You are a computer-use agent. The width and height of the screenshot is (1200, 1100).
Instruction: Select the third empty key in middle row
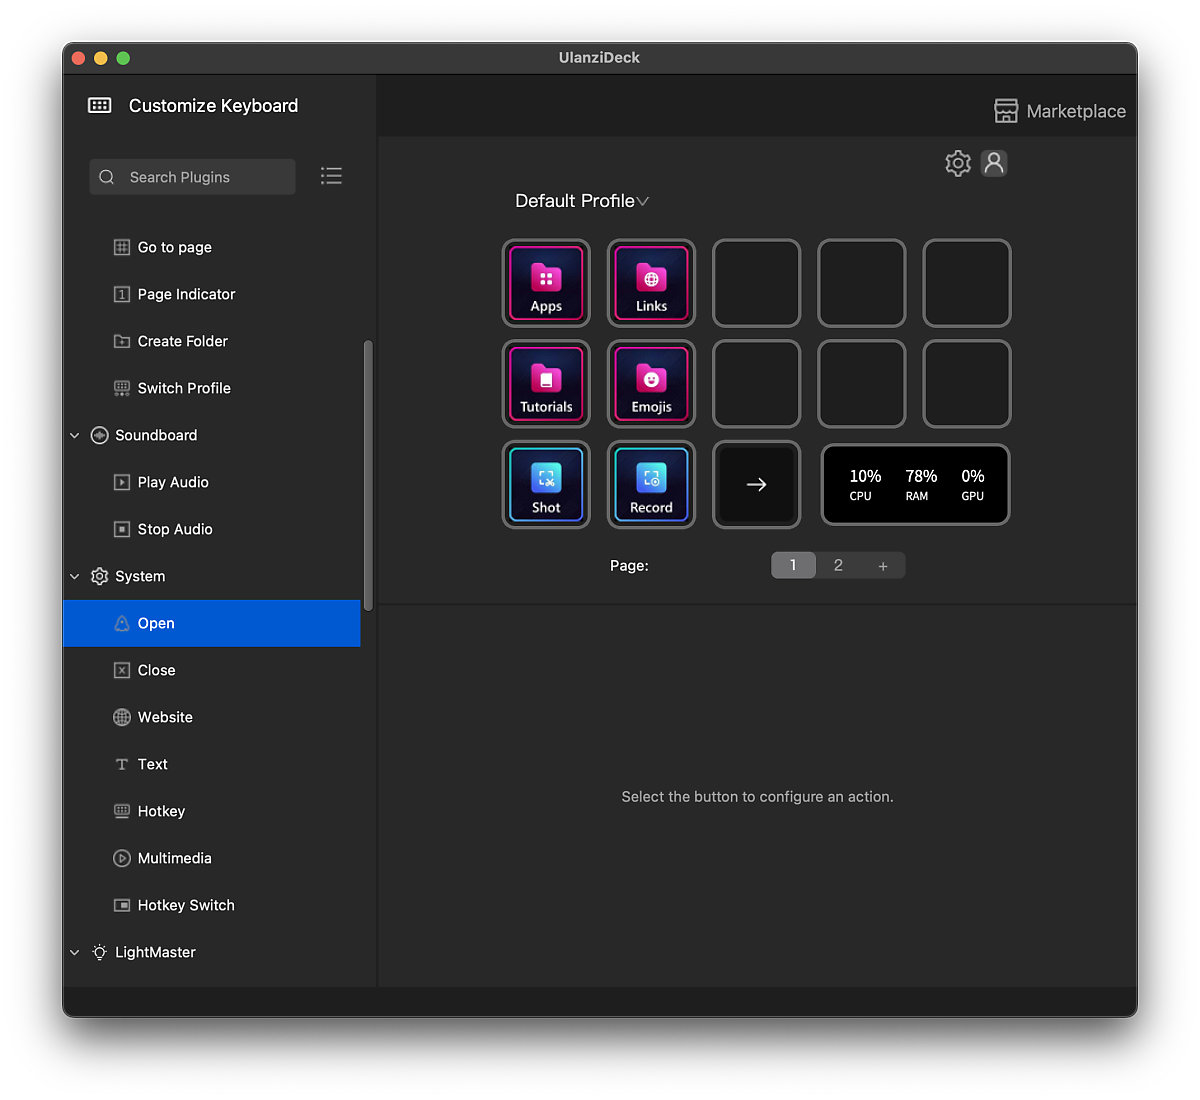coord(756,384)
